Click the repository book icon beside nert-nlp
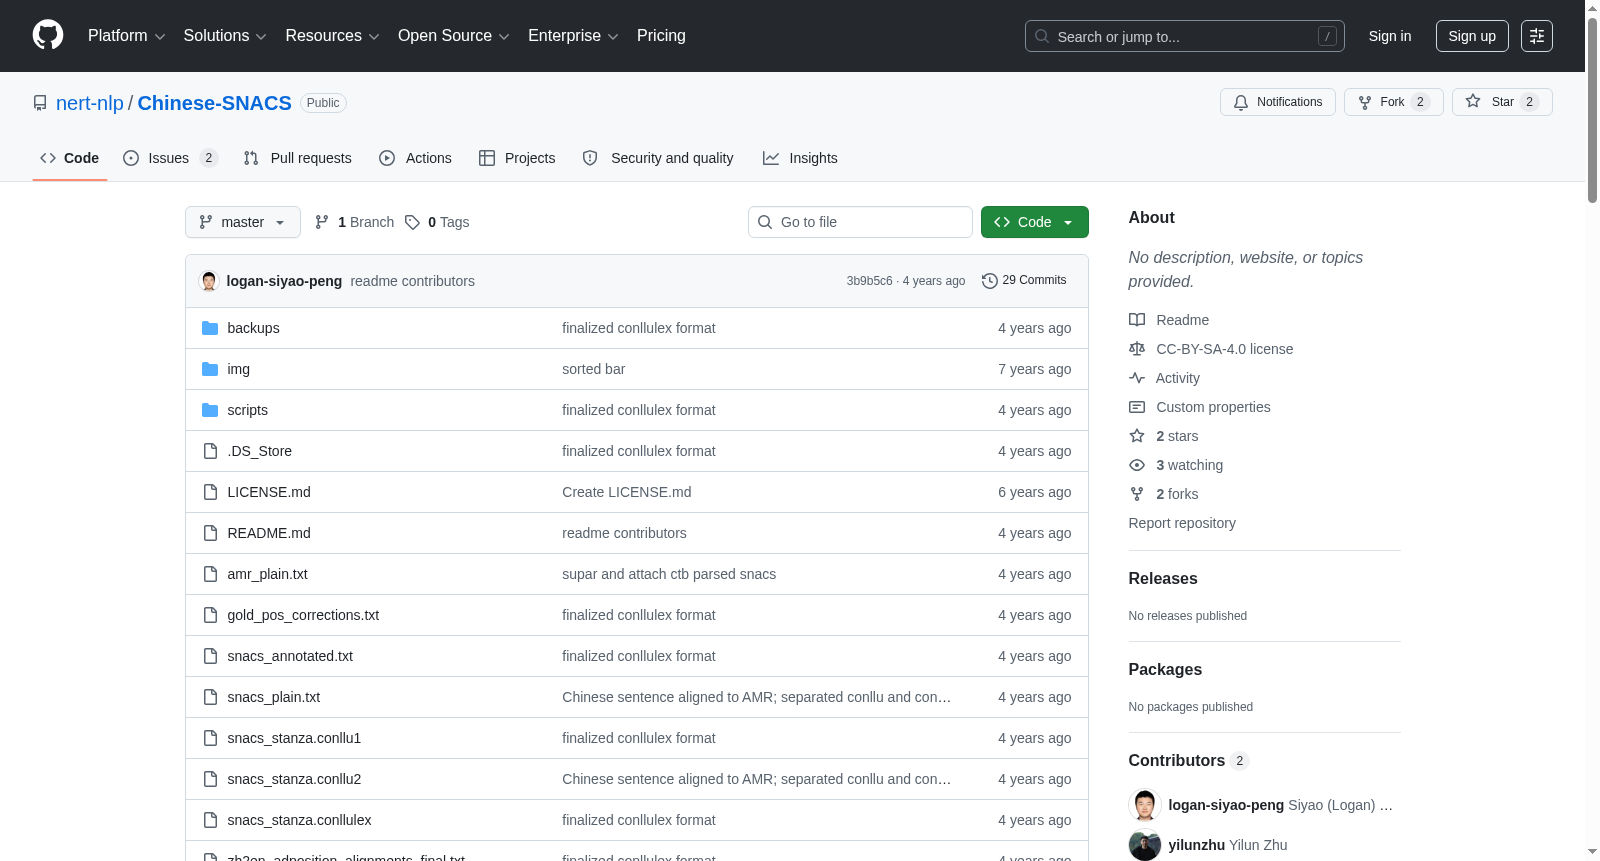 point(40,103)
